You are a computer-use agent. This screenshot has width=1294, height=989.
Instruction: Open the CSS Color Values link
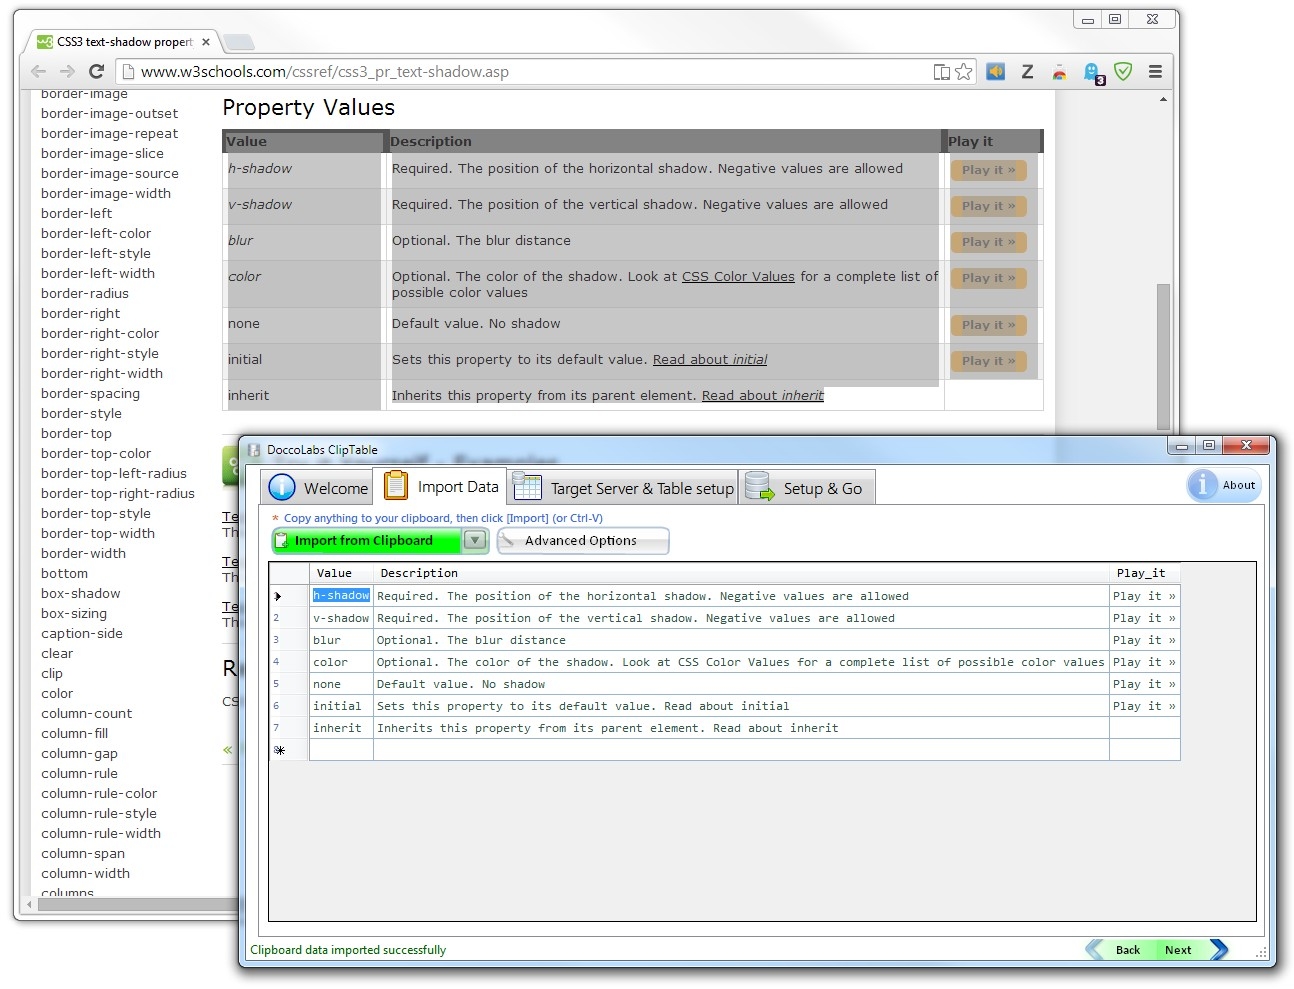click(738, 277)
